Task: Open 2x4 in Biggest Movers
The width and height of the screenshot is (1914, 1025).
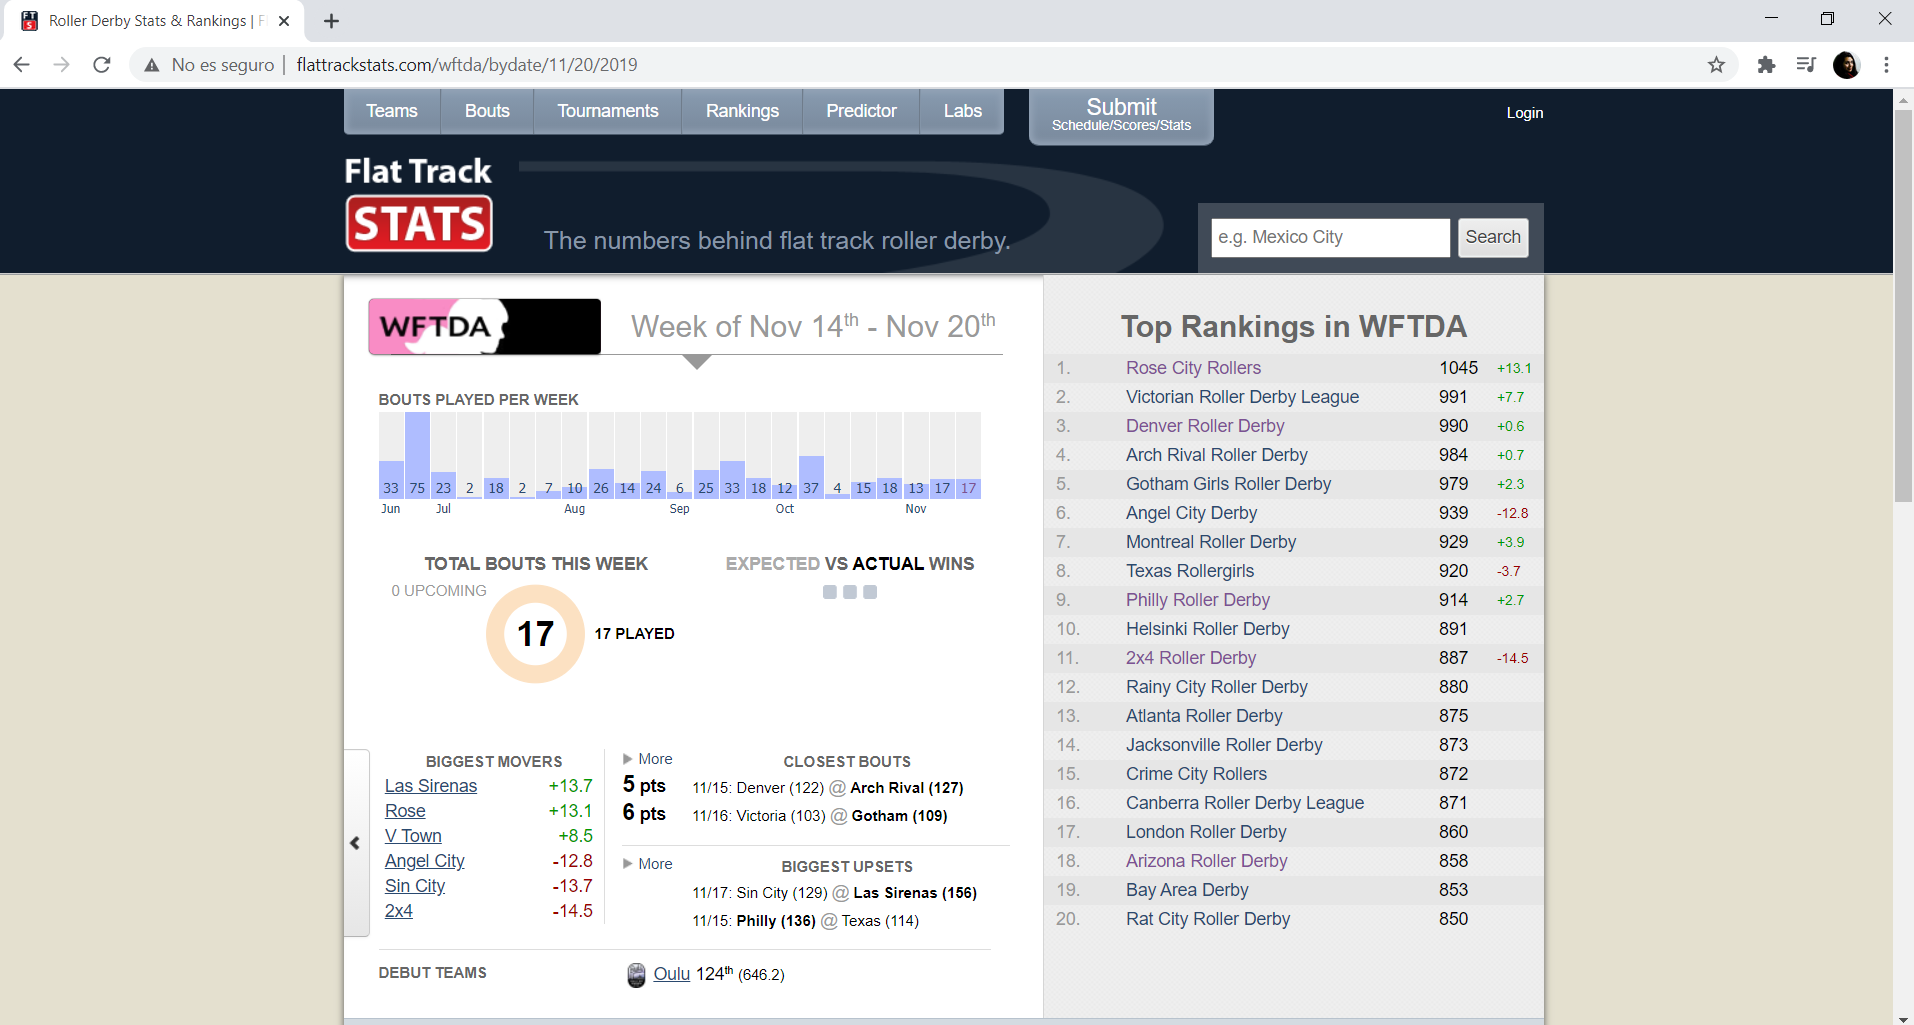Action: coord(399,911)
